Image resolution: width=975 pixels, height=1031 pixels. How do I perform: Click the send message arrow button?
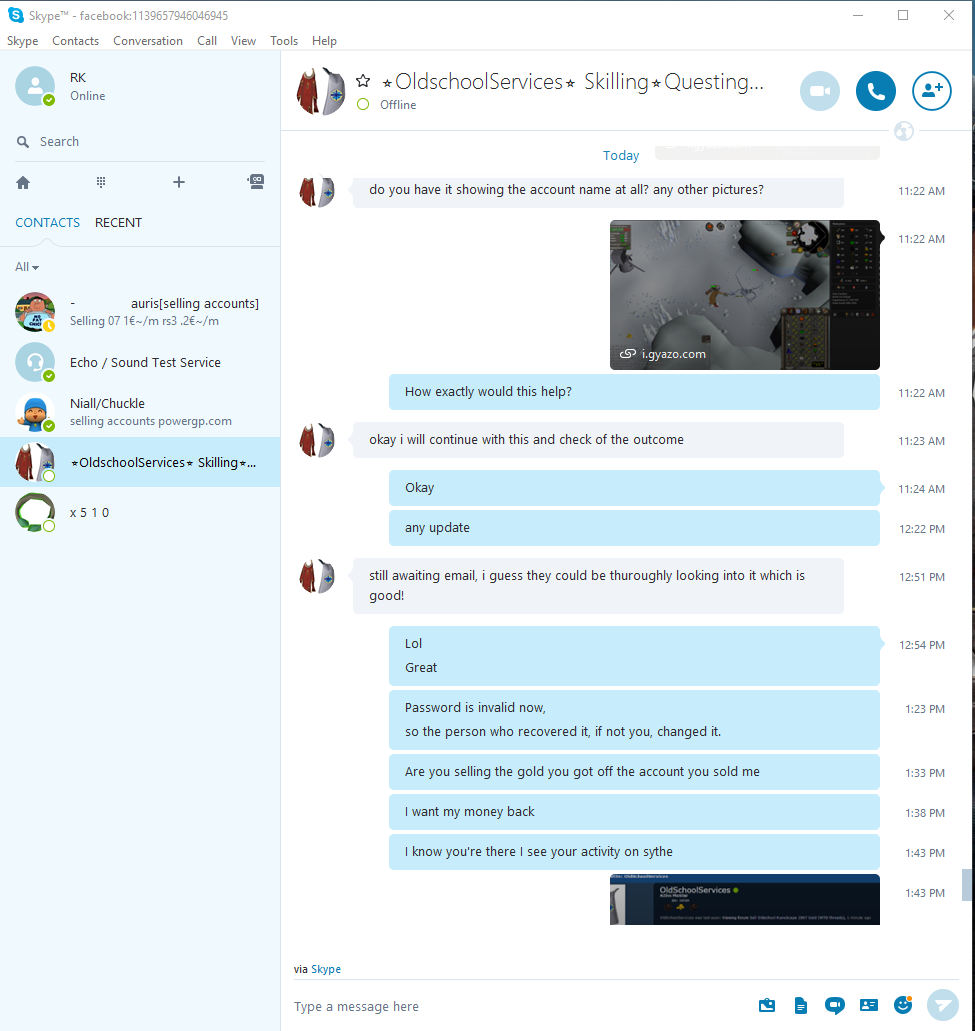tap(943, 1005)
